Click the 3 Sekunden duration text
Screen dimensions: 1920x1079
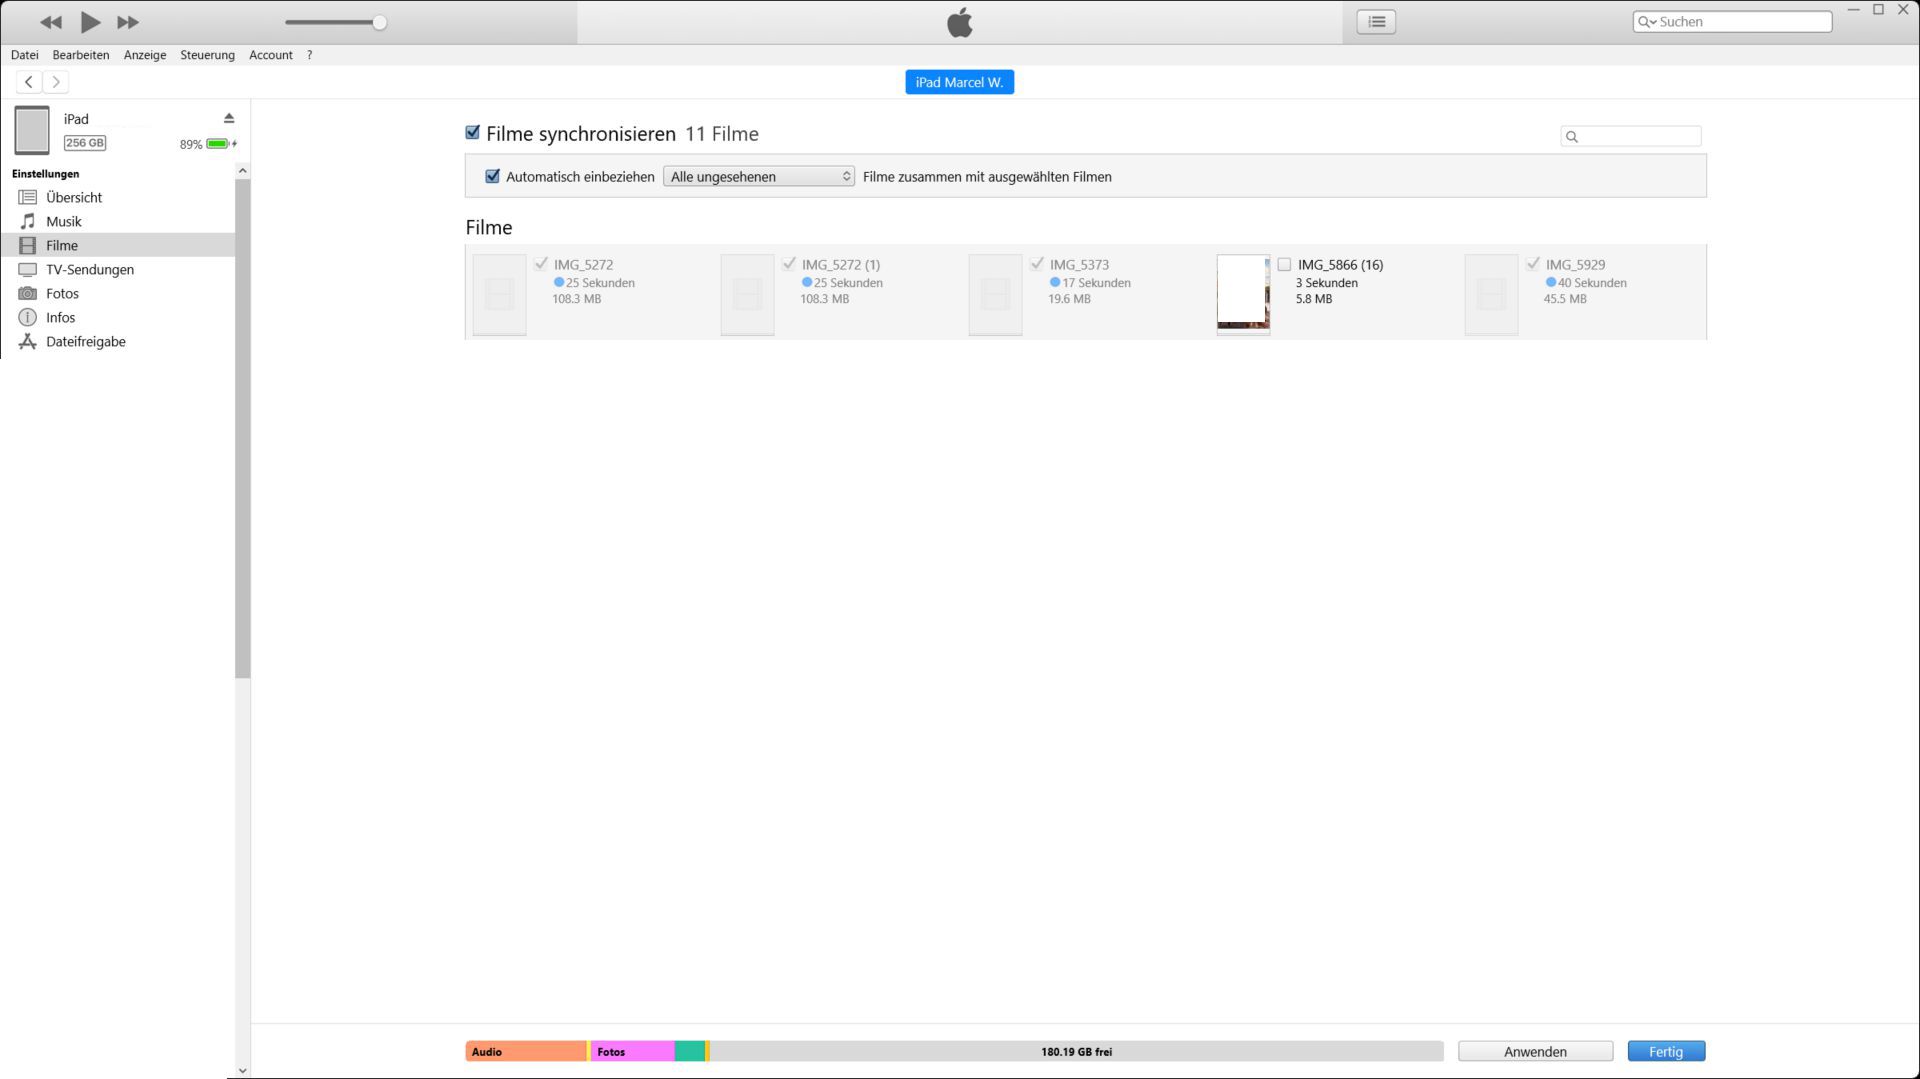click(1327, 283)
